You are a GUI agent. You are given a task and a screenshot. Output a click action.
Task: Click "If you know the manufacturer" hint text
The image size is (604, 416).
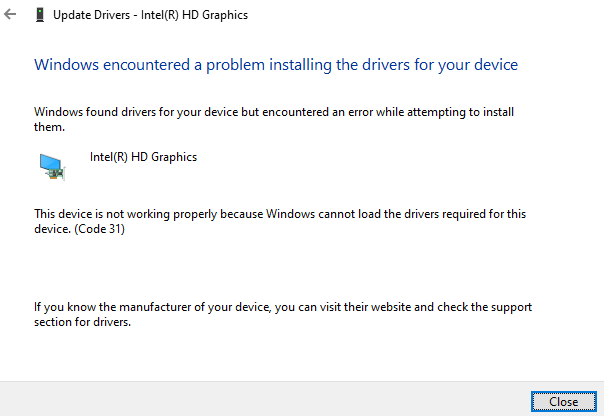pos(118,306)
